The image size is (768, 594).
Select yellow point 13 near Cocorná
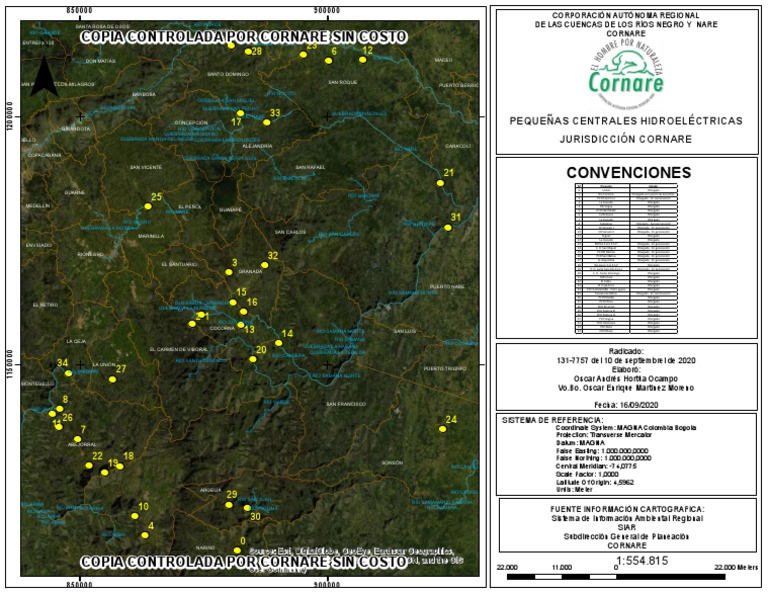[240, 325]
